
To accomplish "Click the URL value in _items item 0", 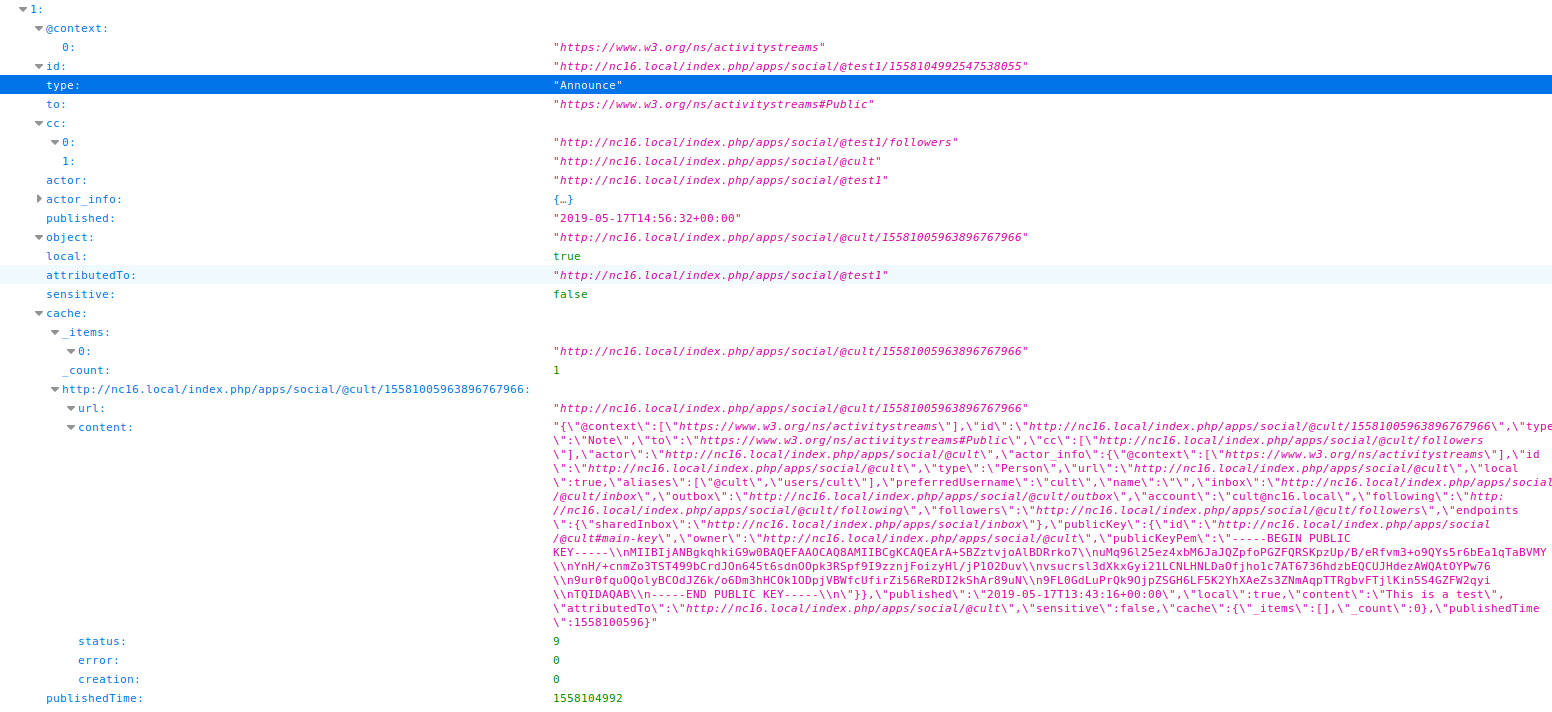I will pos(791,351).
